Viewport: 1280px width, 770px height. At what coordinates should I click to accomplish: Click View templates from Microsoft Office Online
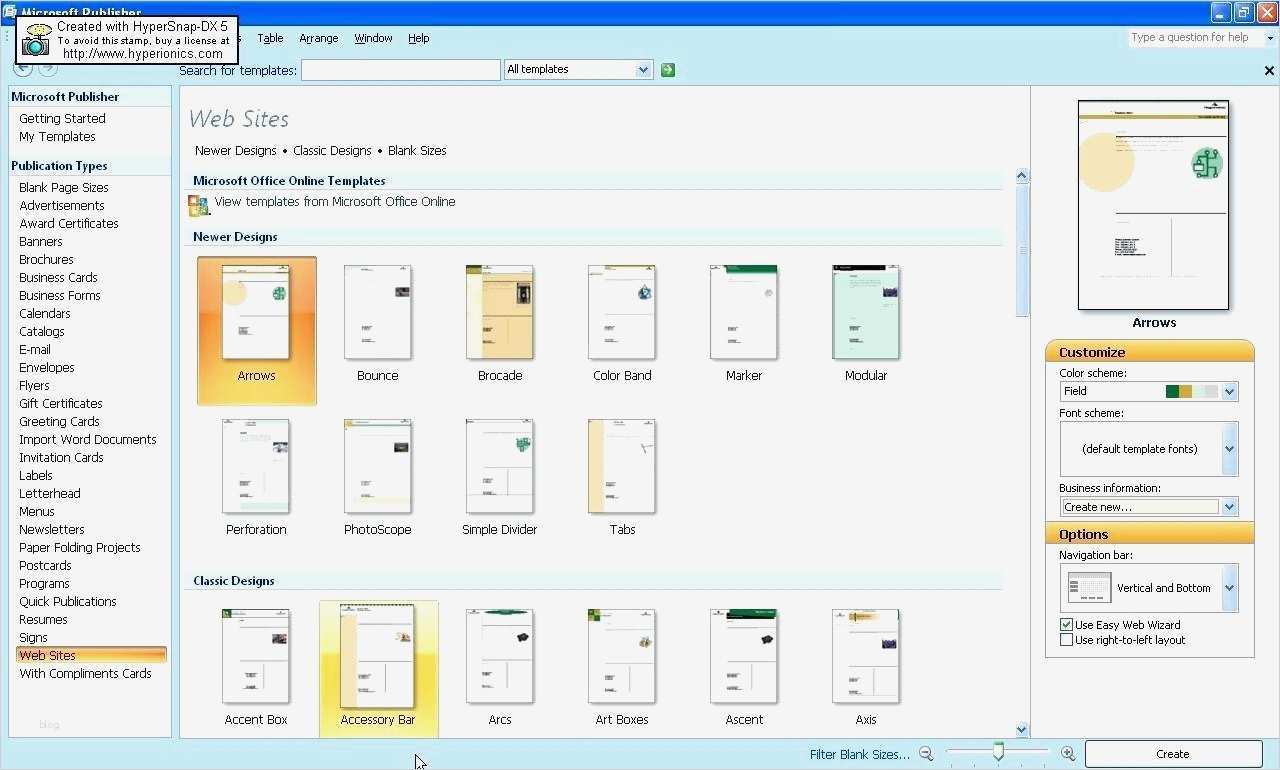[x=335, y=202]
